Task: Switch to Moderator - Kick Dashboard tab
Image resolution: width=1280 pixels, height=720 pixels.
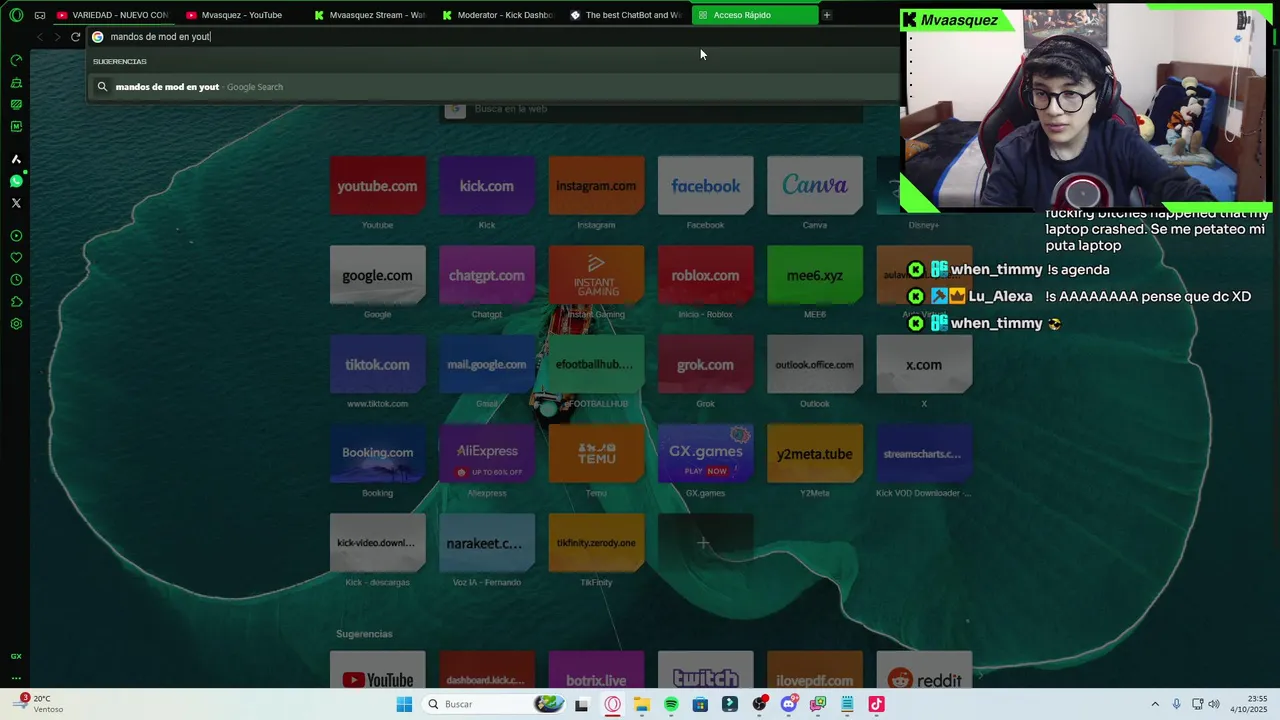Action: pos(497,15)
